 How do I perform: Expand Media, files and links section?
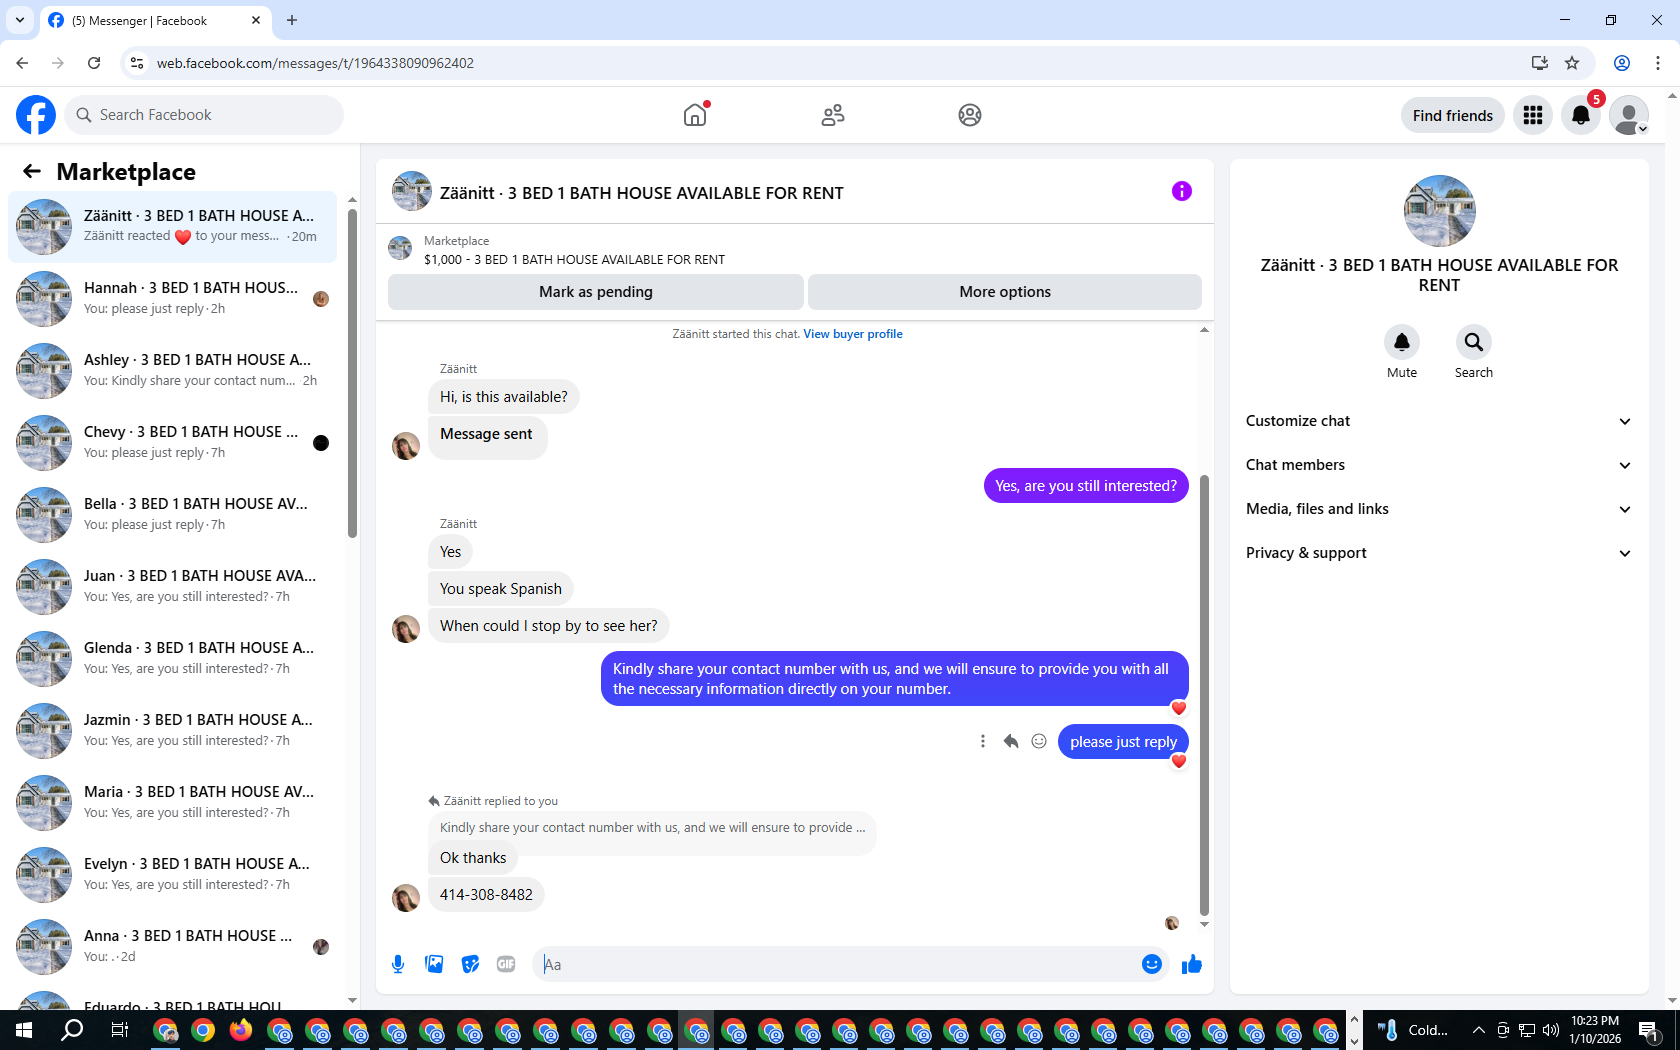point(1439,509)
